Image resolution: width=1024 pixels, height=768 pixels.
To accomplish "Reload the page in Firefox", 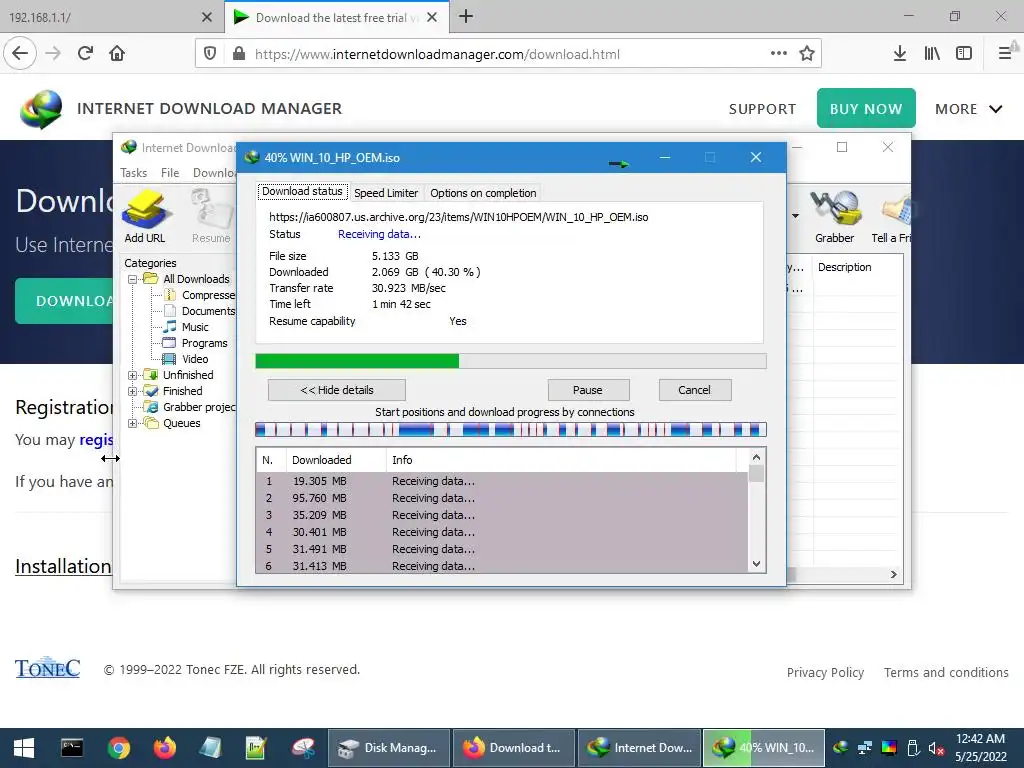I will tap(85, 54).
